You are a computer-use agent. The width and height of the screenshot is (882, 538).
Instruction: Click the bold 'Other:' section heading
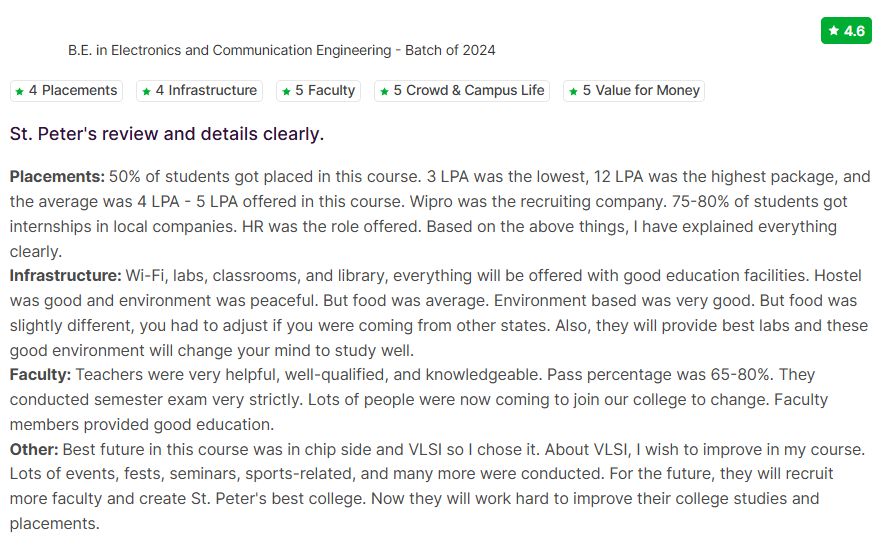click(x=34, y=449)
